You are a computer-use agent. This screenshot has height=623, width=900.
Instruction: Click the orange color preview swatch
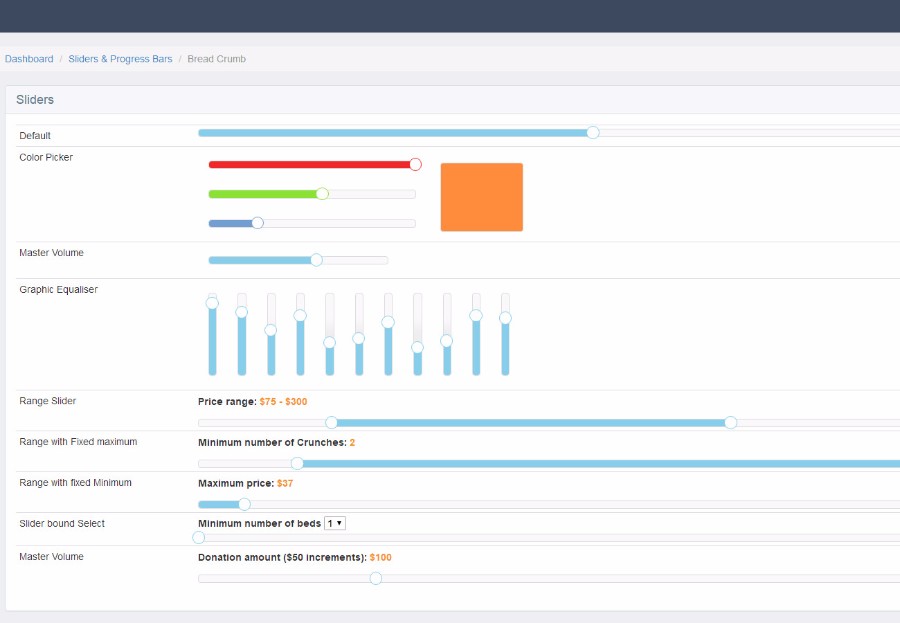click(x=482, y=197)
